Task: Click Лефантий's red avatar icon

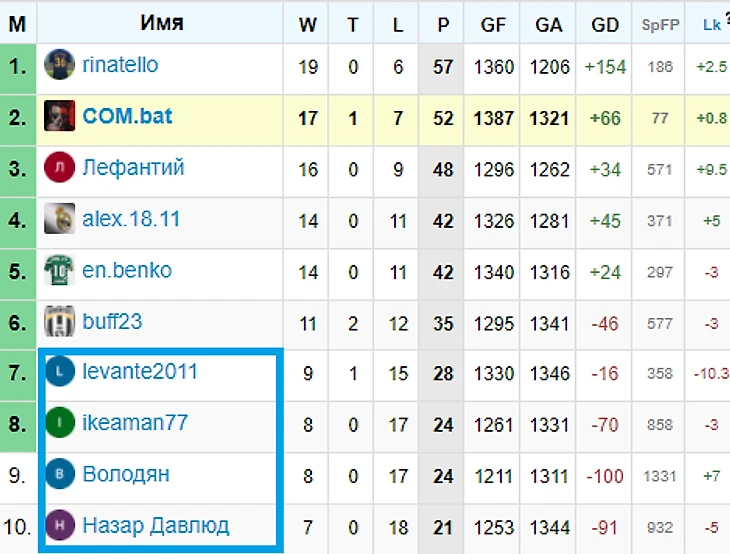Action: coord(60,168)
